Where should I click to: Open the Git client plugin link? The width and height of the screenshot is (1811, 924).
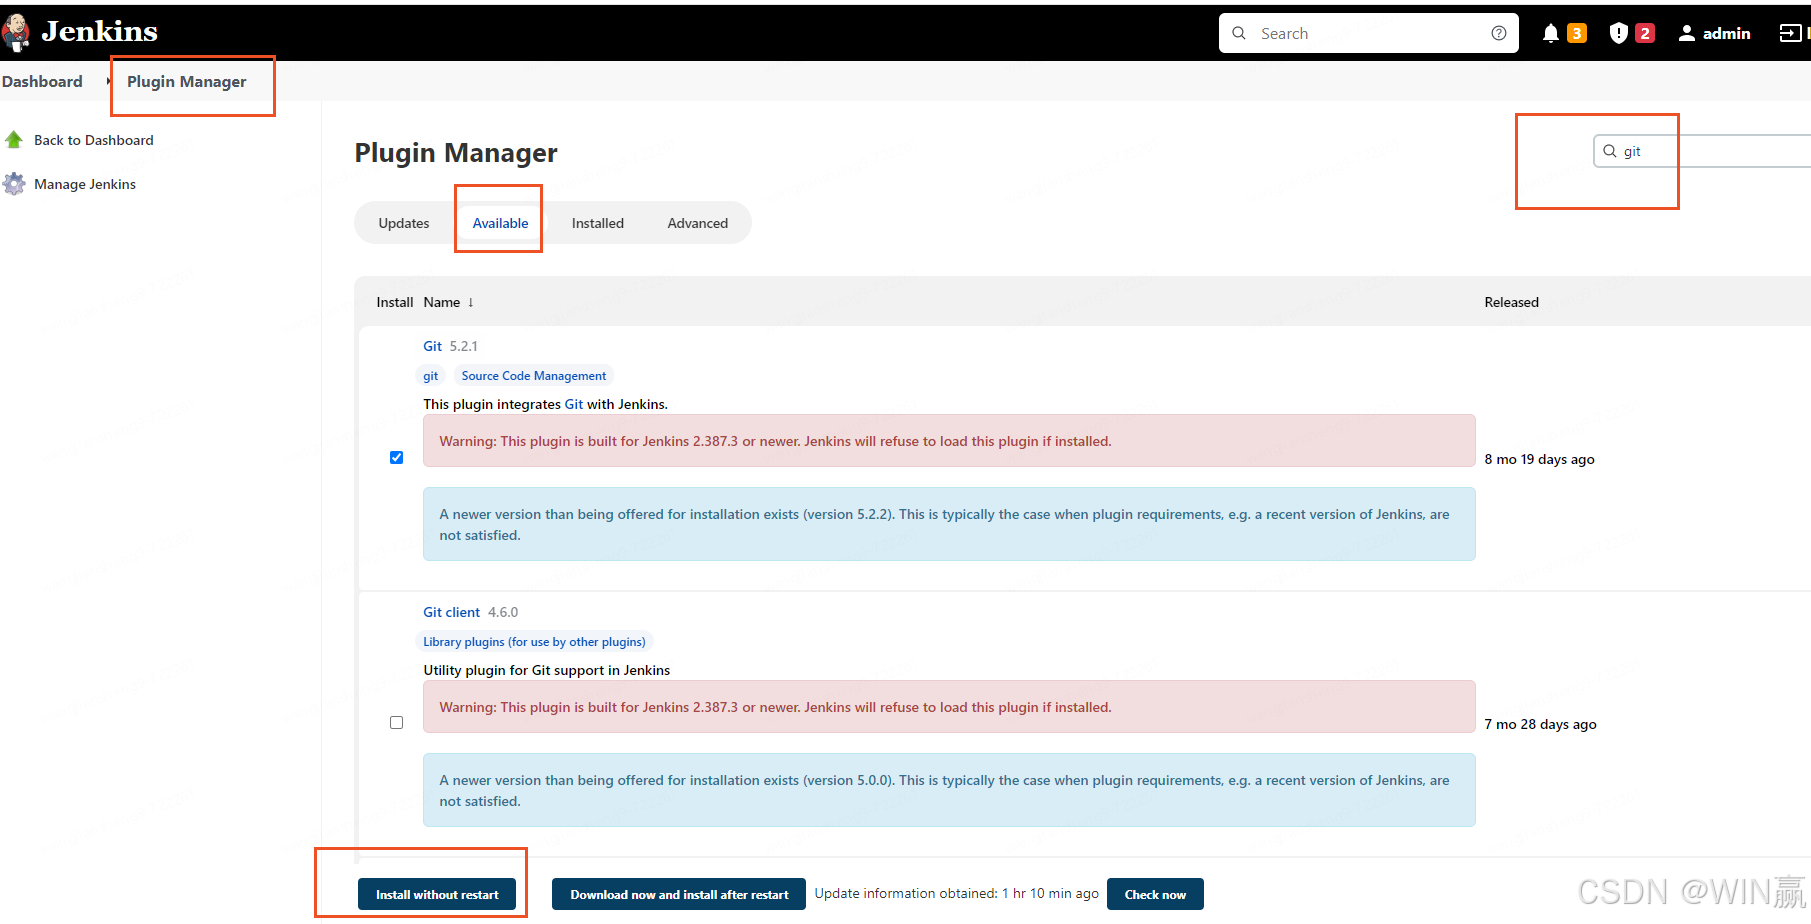451,612
